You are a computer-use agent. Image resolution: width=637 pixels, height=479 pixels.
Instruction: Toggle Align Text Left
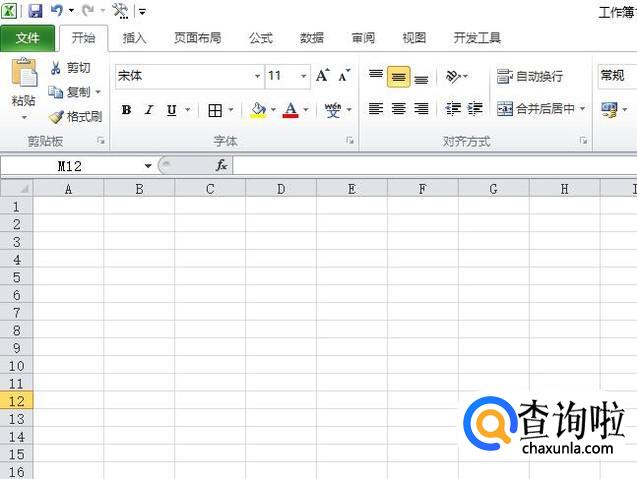pyautogui.click(x=376, y=109)
